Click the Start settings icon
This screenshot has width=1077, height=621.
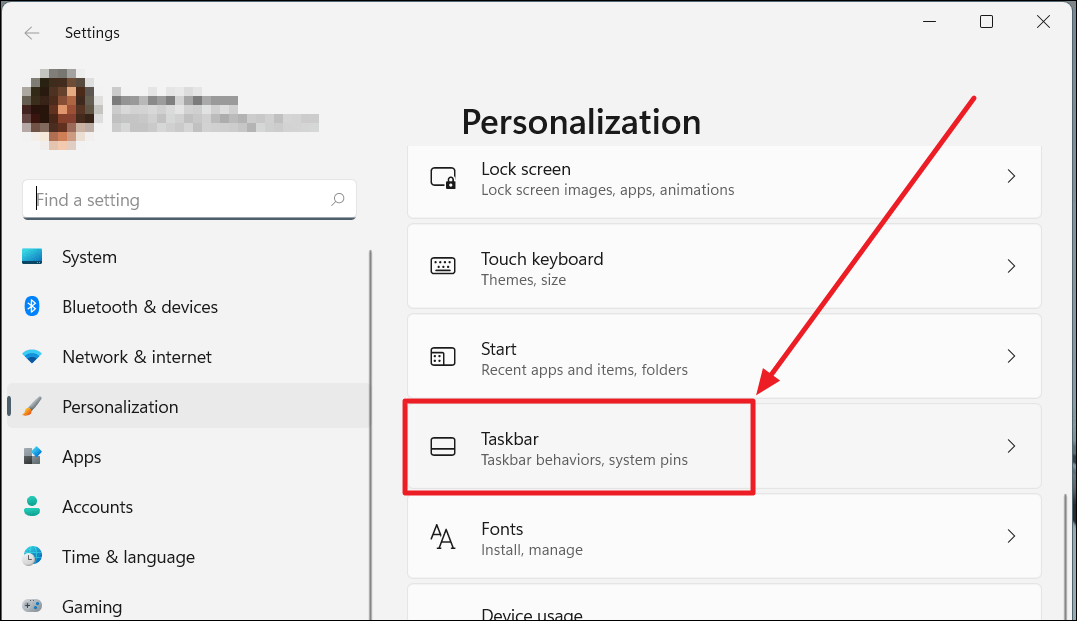(443, 356)
